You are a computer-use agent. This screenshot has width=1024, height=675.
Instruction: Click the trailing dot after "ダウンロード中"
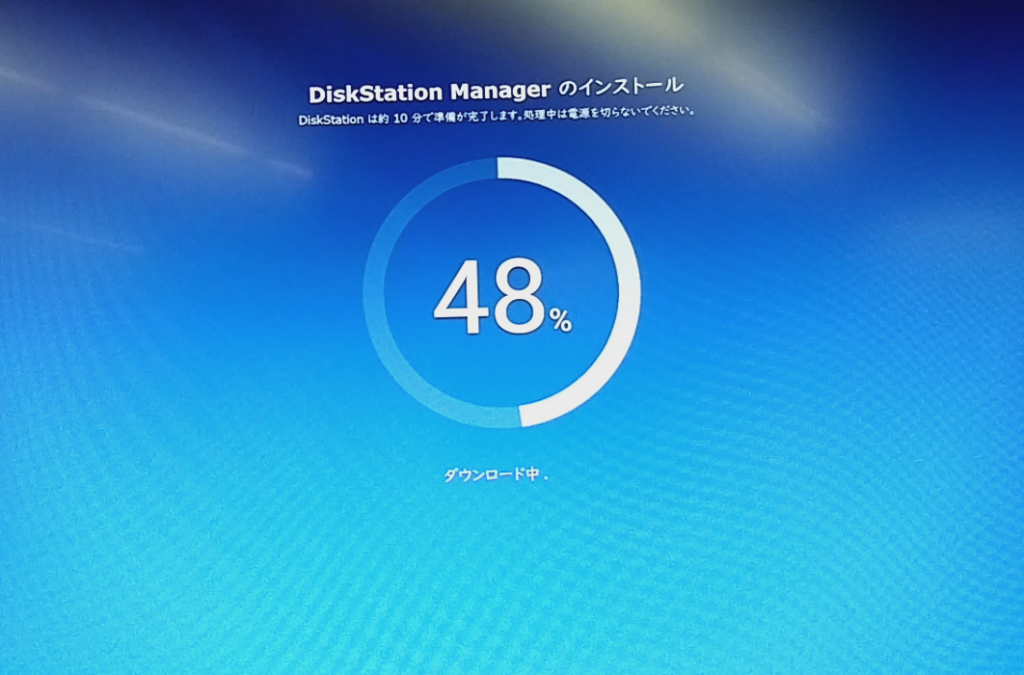tap(546, 478)
